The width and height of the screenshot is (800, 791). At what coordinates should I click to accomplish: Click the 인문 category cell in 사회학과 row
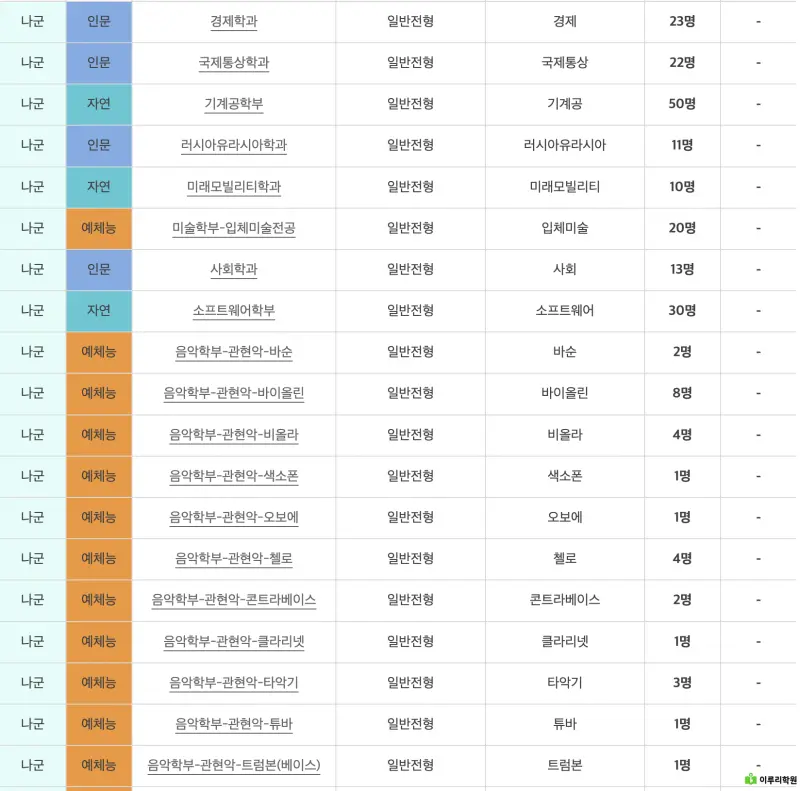point(99,269)
